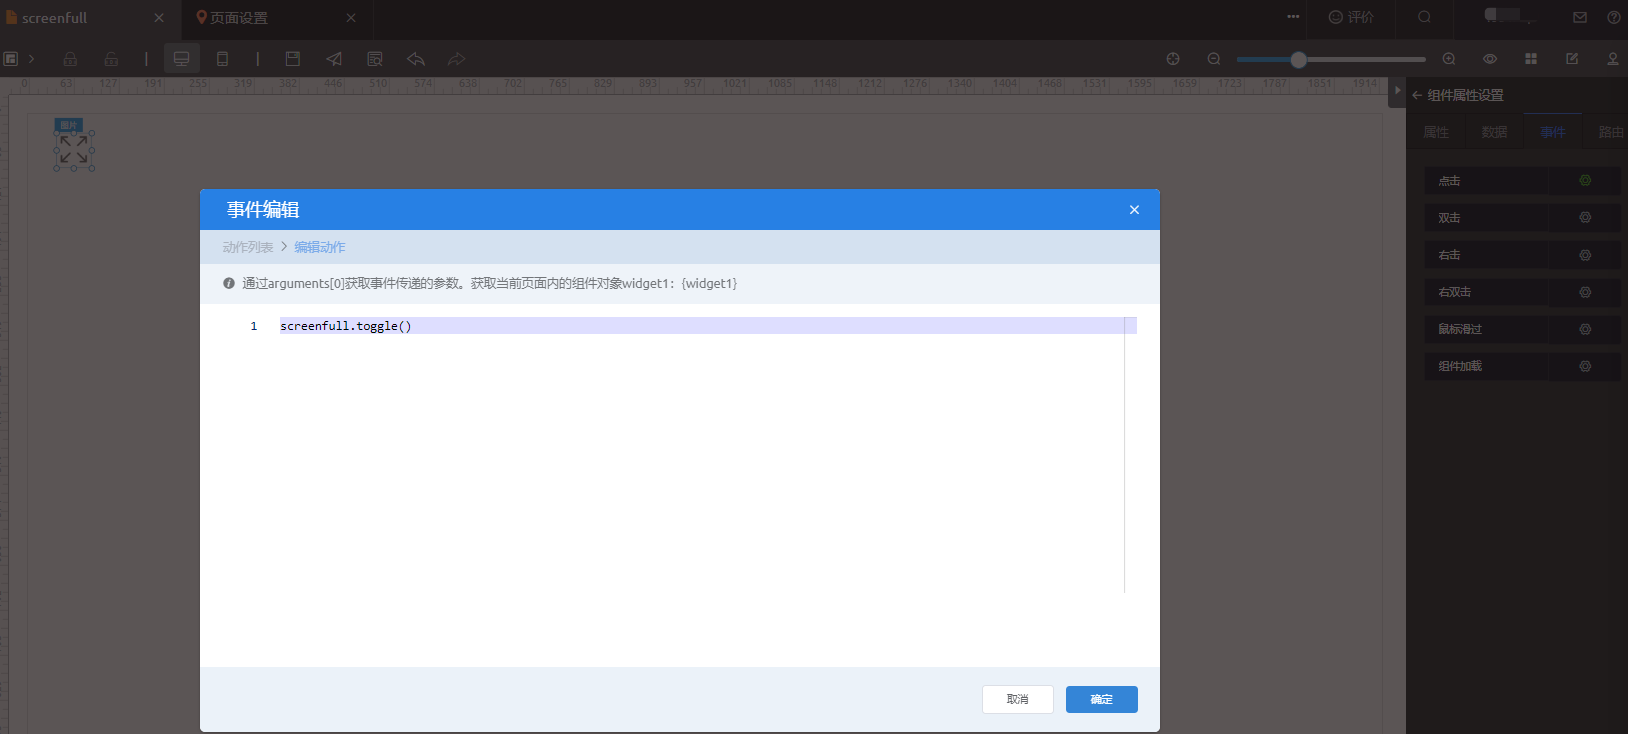The height and width of the screenshot is (734, 1628).
Task: Collapse the properties panel with the arrow handle
Action: point(1397,90)
